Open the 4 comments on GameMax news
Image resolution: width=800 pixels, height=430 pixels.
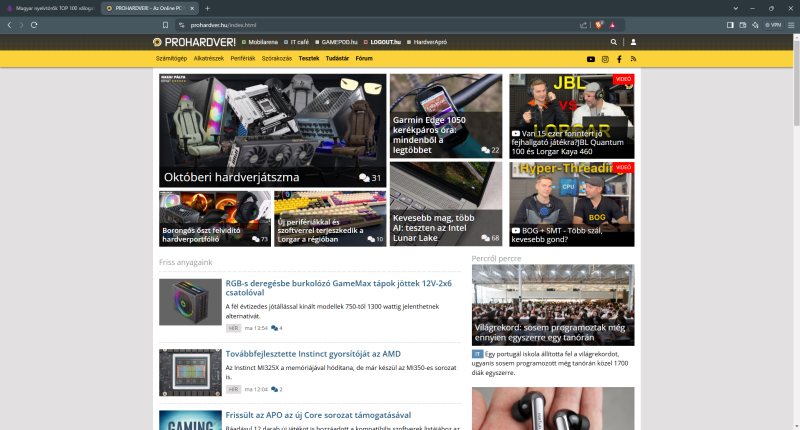click(x=277, y=328)
